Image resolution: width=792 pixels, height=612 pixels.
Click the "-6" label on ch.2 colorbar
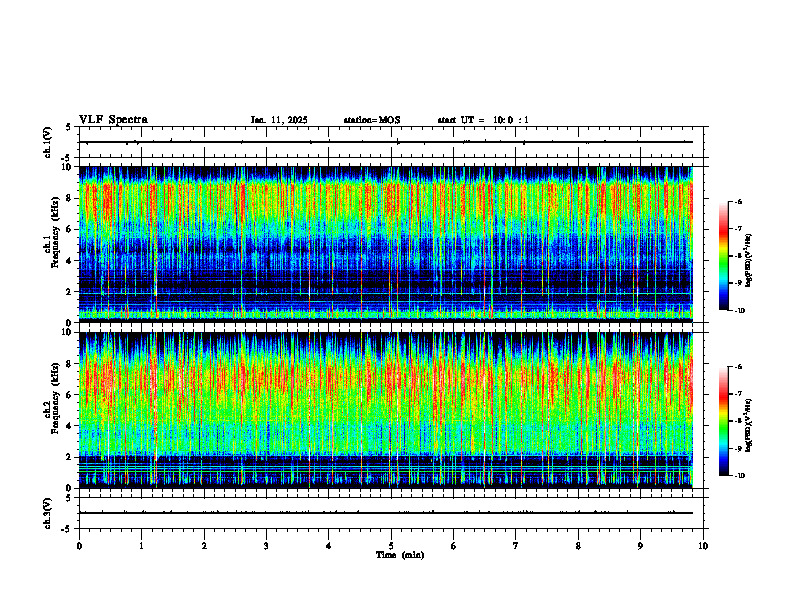point(738,367)
